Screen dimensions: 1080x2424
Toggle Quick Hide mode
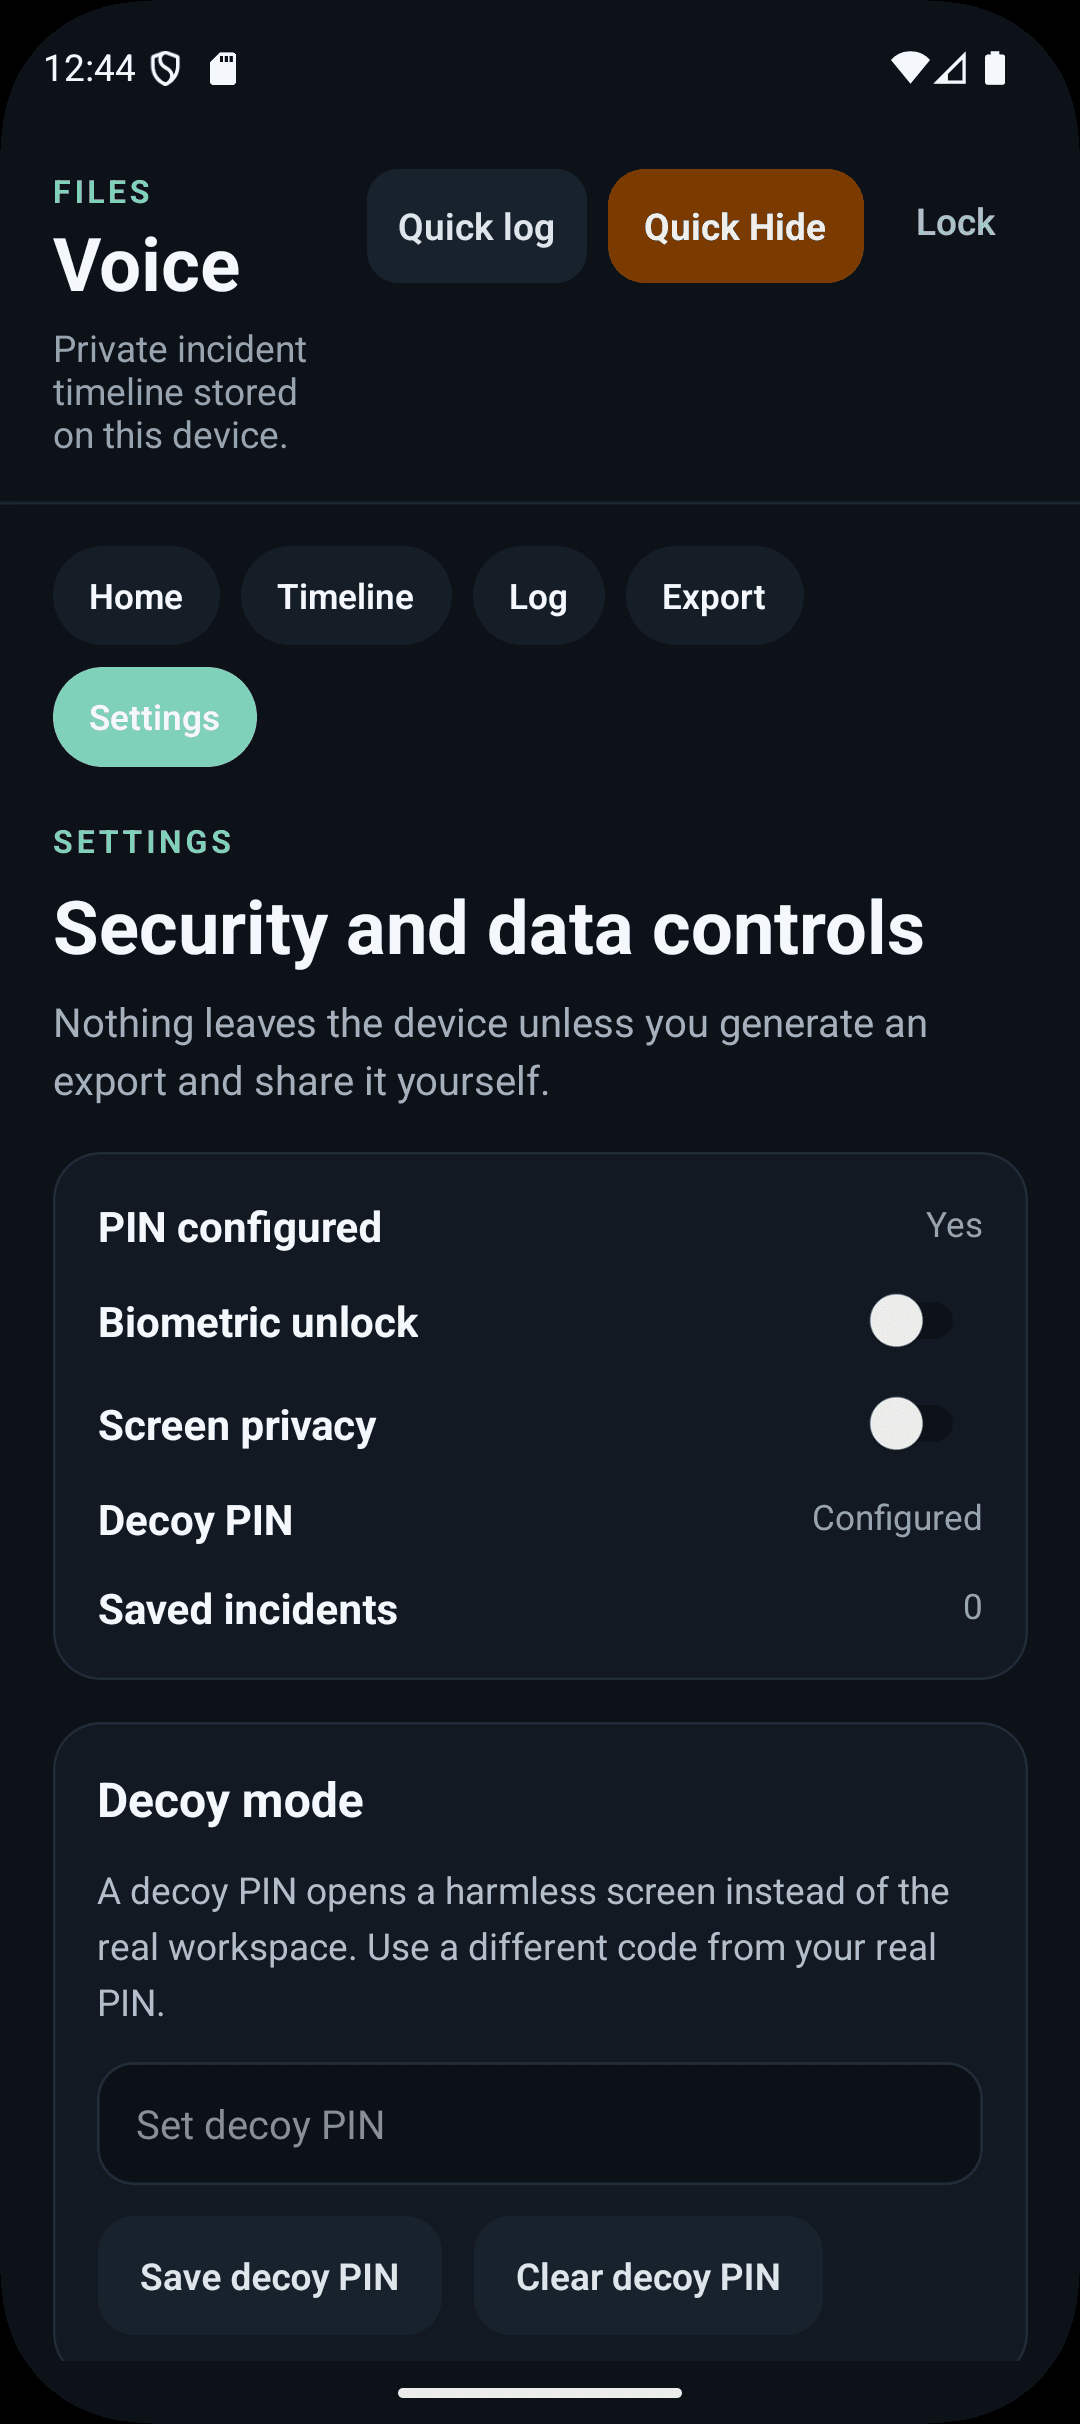click(x=735, y=226)
